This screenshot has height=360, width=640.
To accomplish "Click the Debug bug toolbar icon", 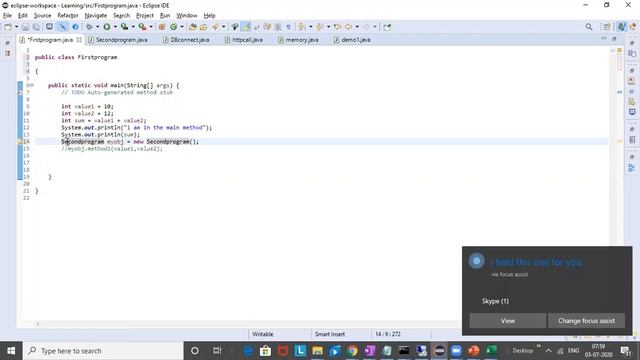I will tap(89, 27).
